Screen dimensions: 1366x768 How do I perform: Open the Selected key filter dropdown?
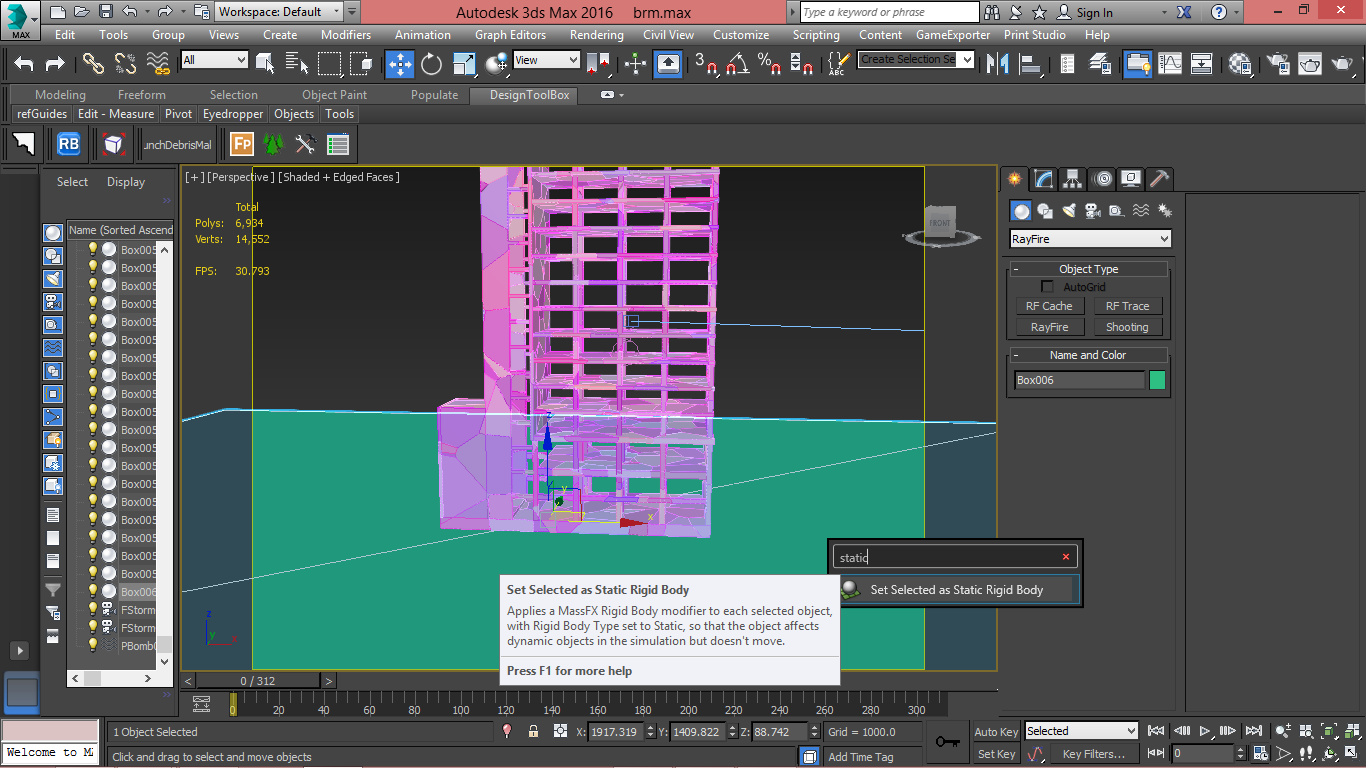[1081, 731]
